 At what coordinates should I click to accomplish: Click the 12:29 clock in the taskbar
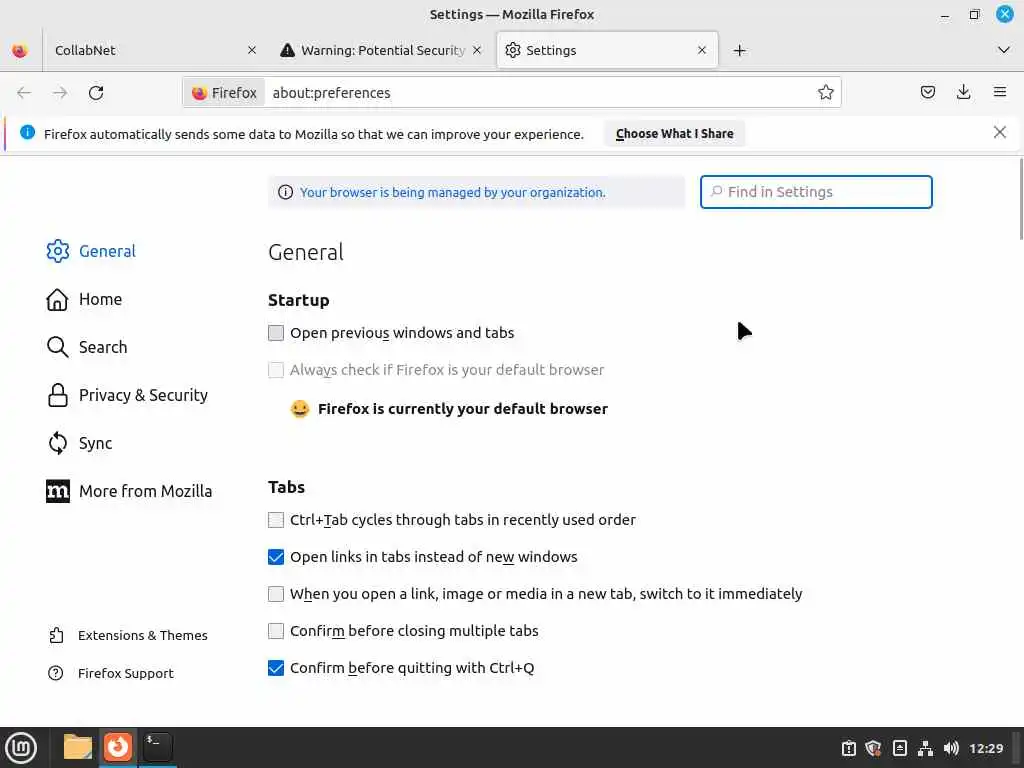tap(985, 748)
